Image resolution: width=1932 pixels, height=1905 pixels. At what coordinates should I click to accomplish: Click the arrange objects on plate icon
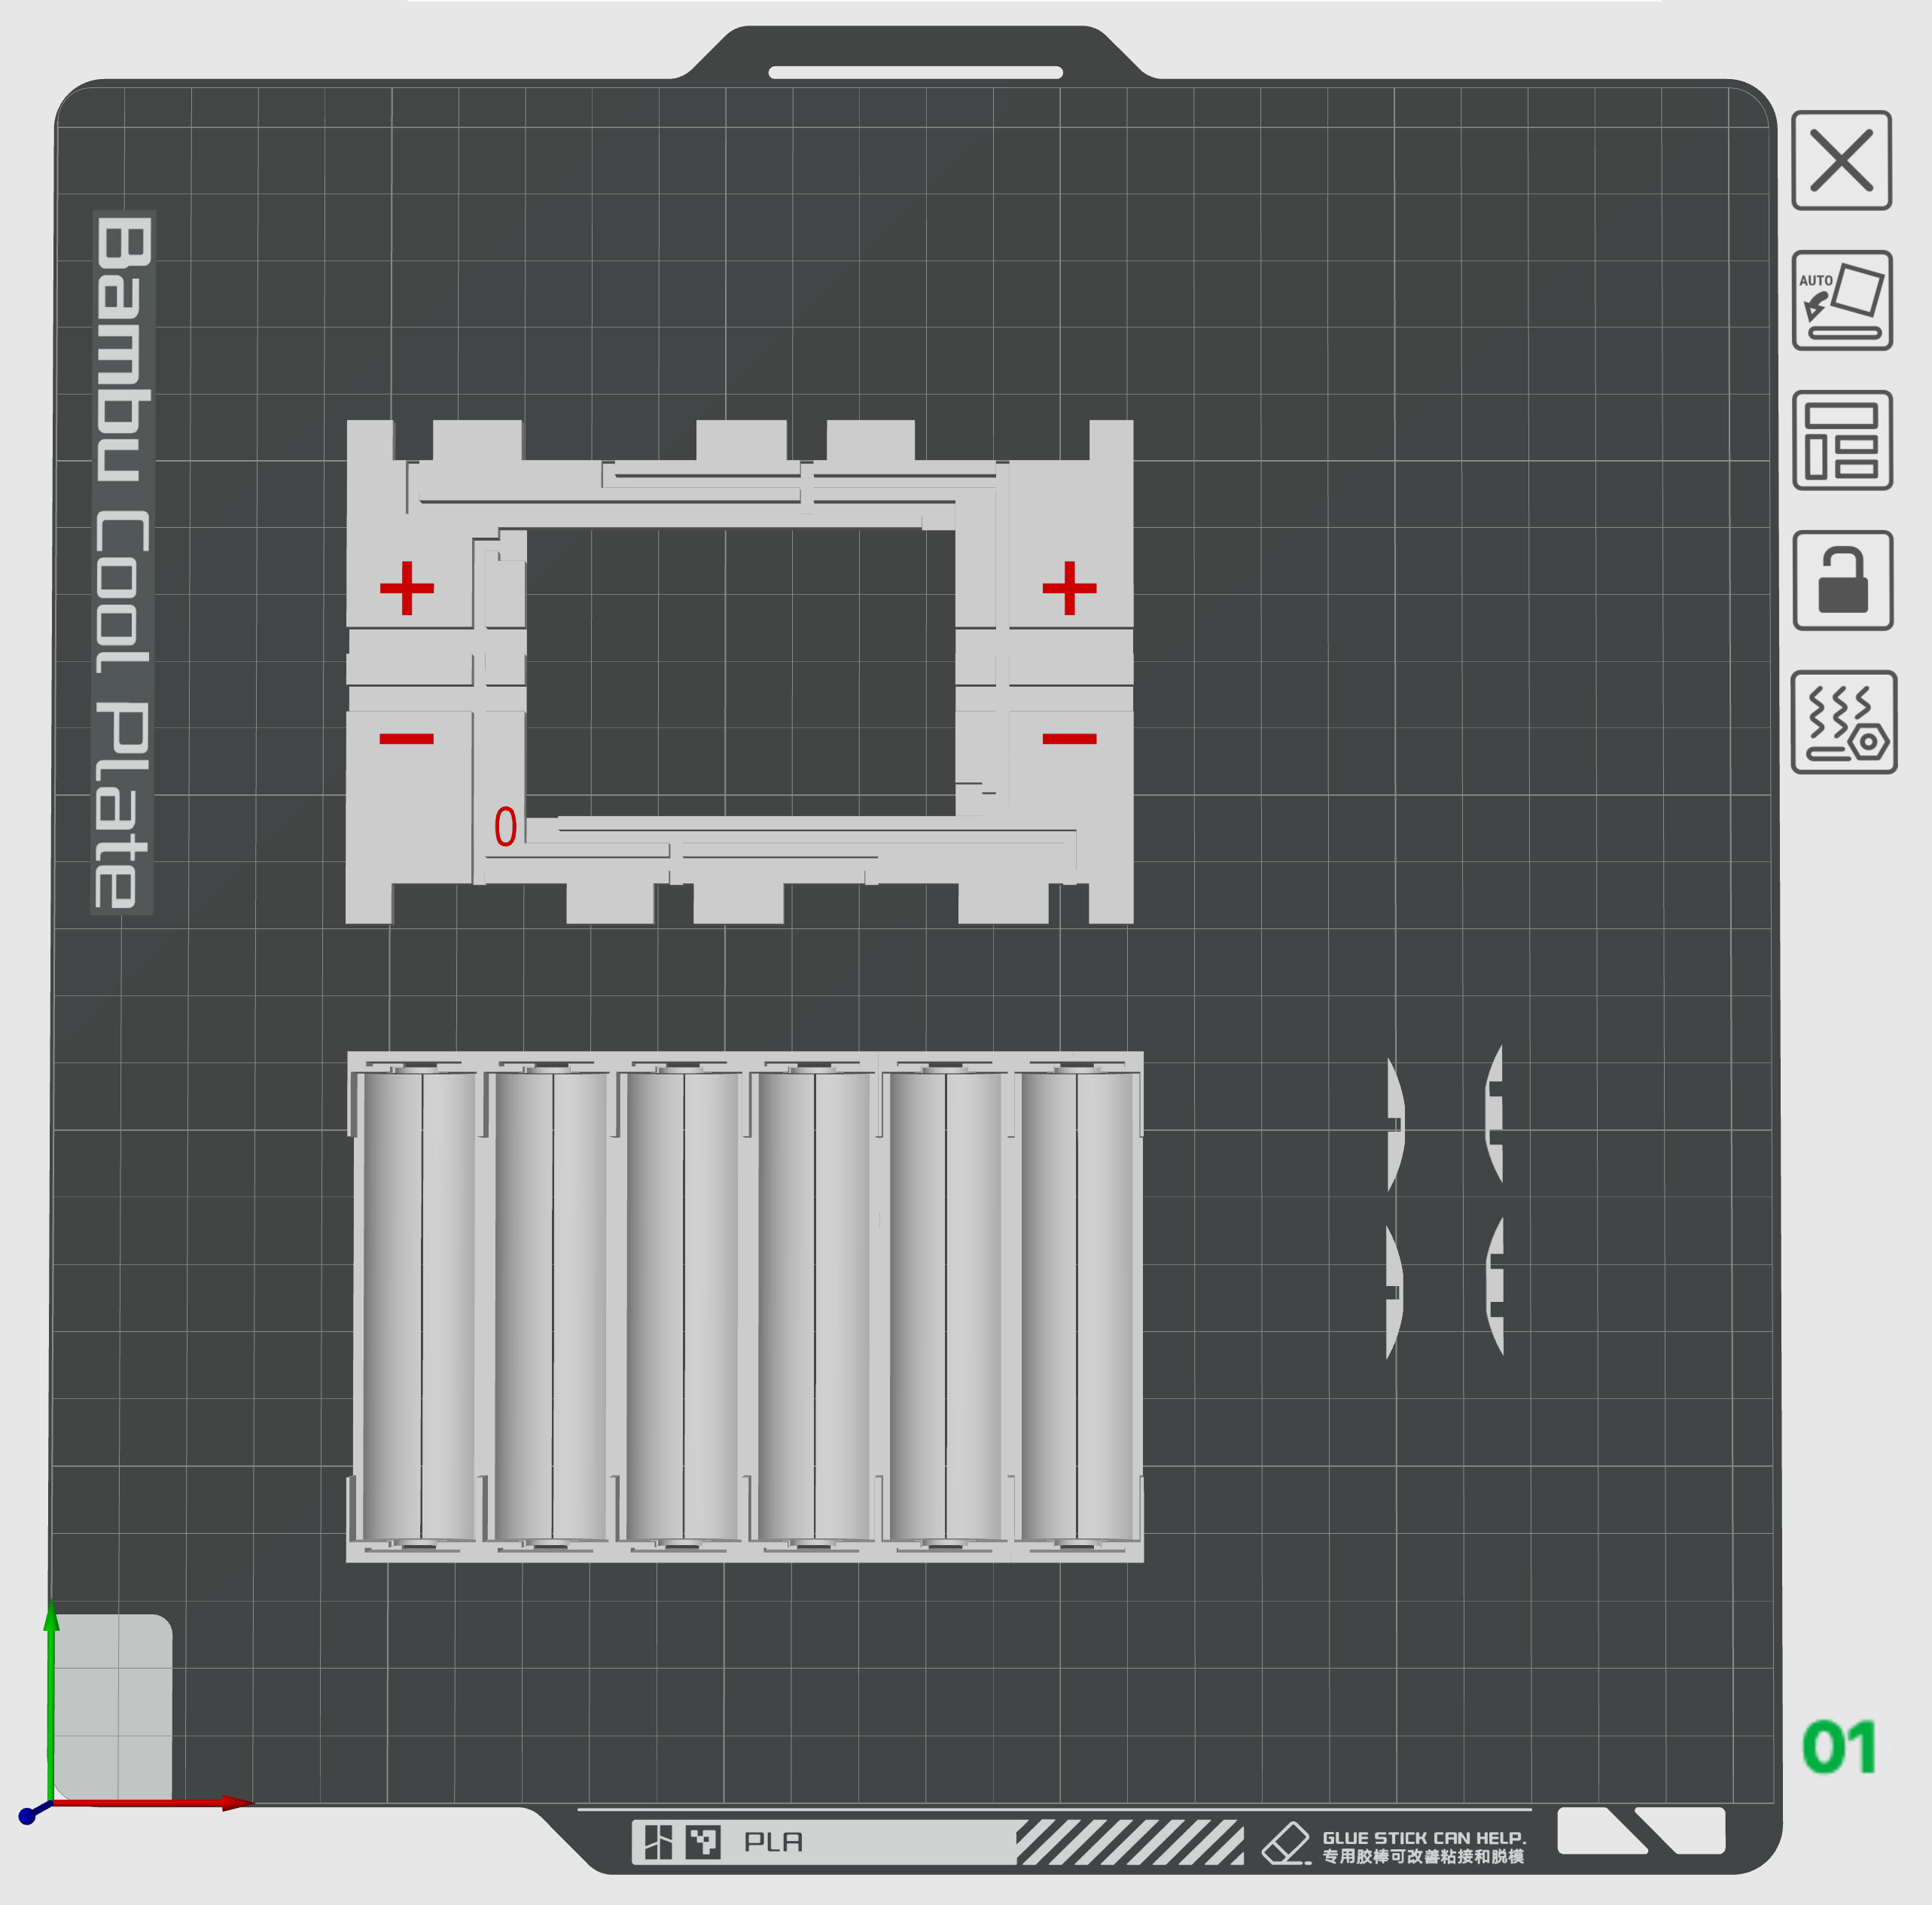click(1842, 440)
